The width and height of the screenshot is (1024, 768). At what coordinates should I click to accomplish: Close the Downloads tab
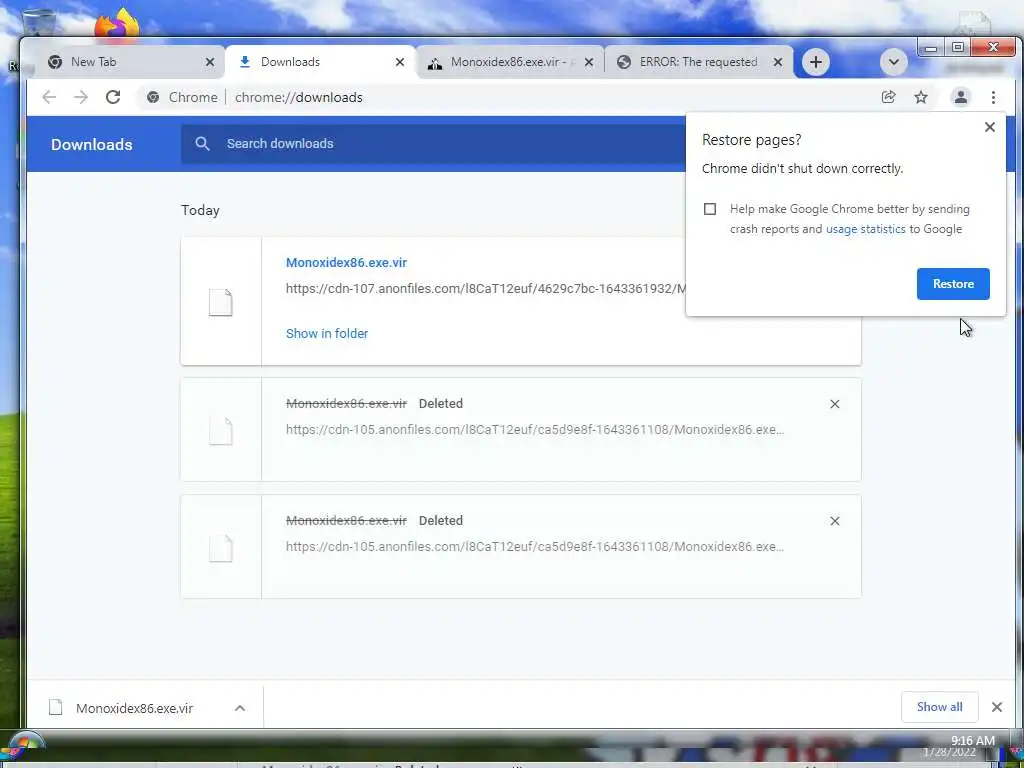pos(400,62)
